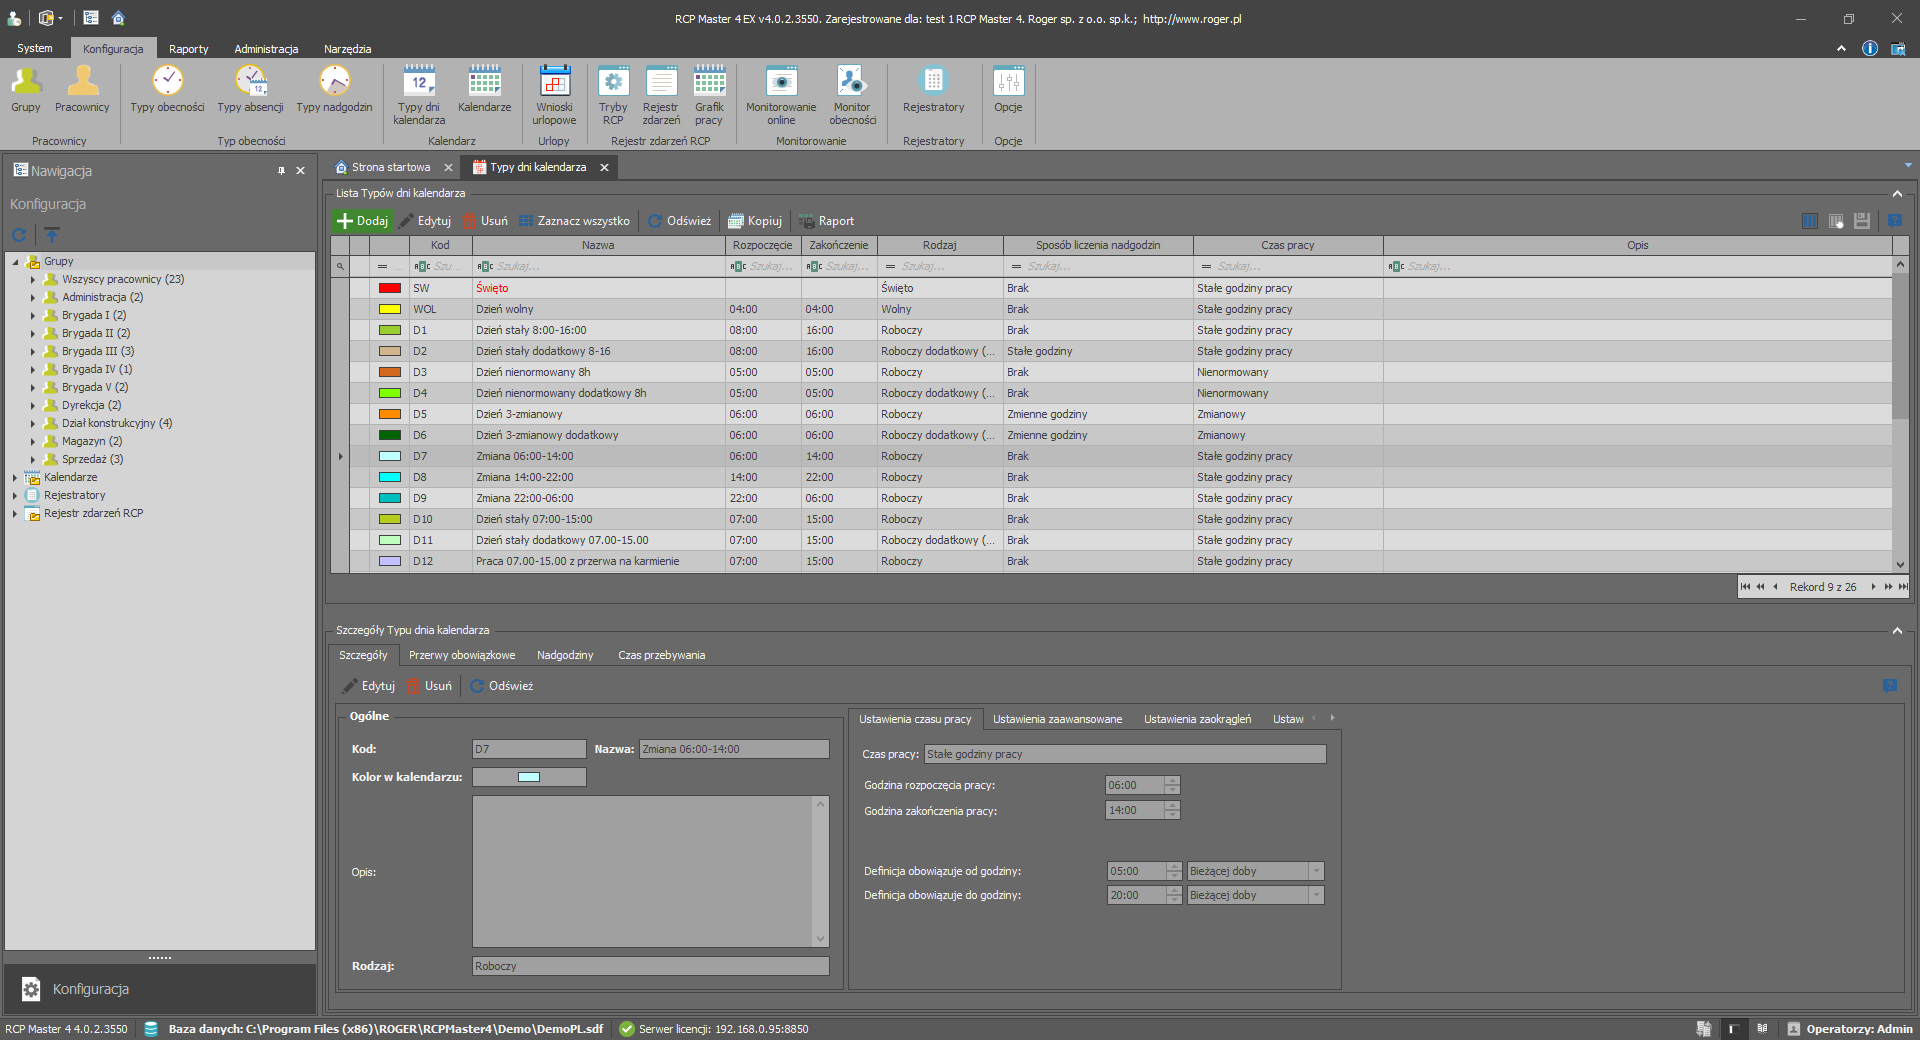Expand the Brygada III group node
Image resolution: width=1920 pixels, height=1040 pixels.
(33, 352)
